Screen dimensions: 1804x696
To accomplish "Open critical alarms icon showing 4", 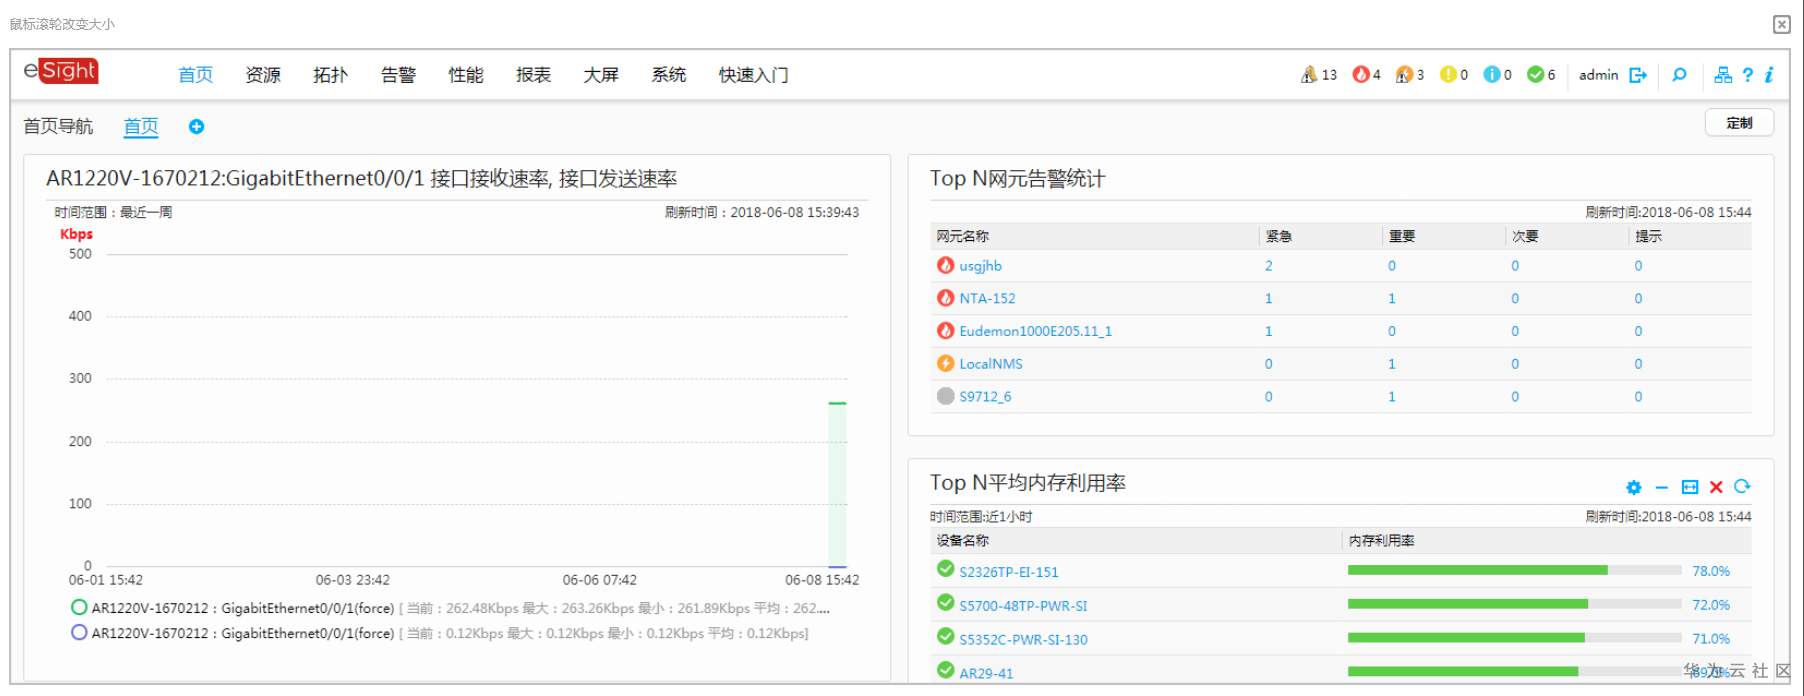I will coord(1360,75).
